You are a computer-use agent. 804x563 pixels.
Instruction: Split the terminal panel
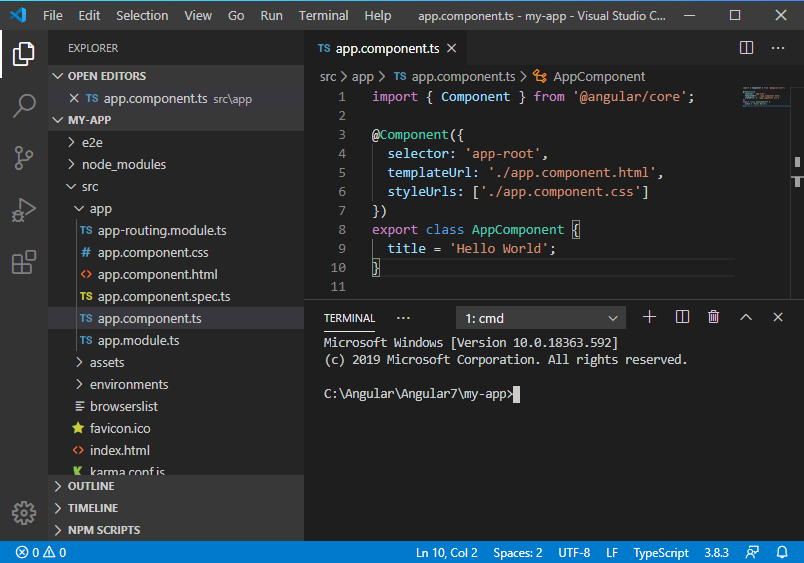tap(682, 317)
